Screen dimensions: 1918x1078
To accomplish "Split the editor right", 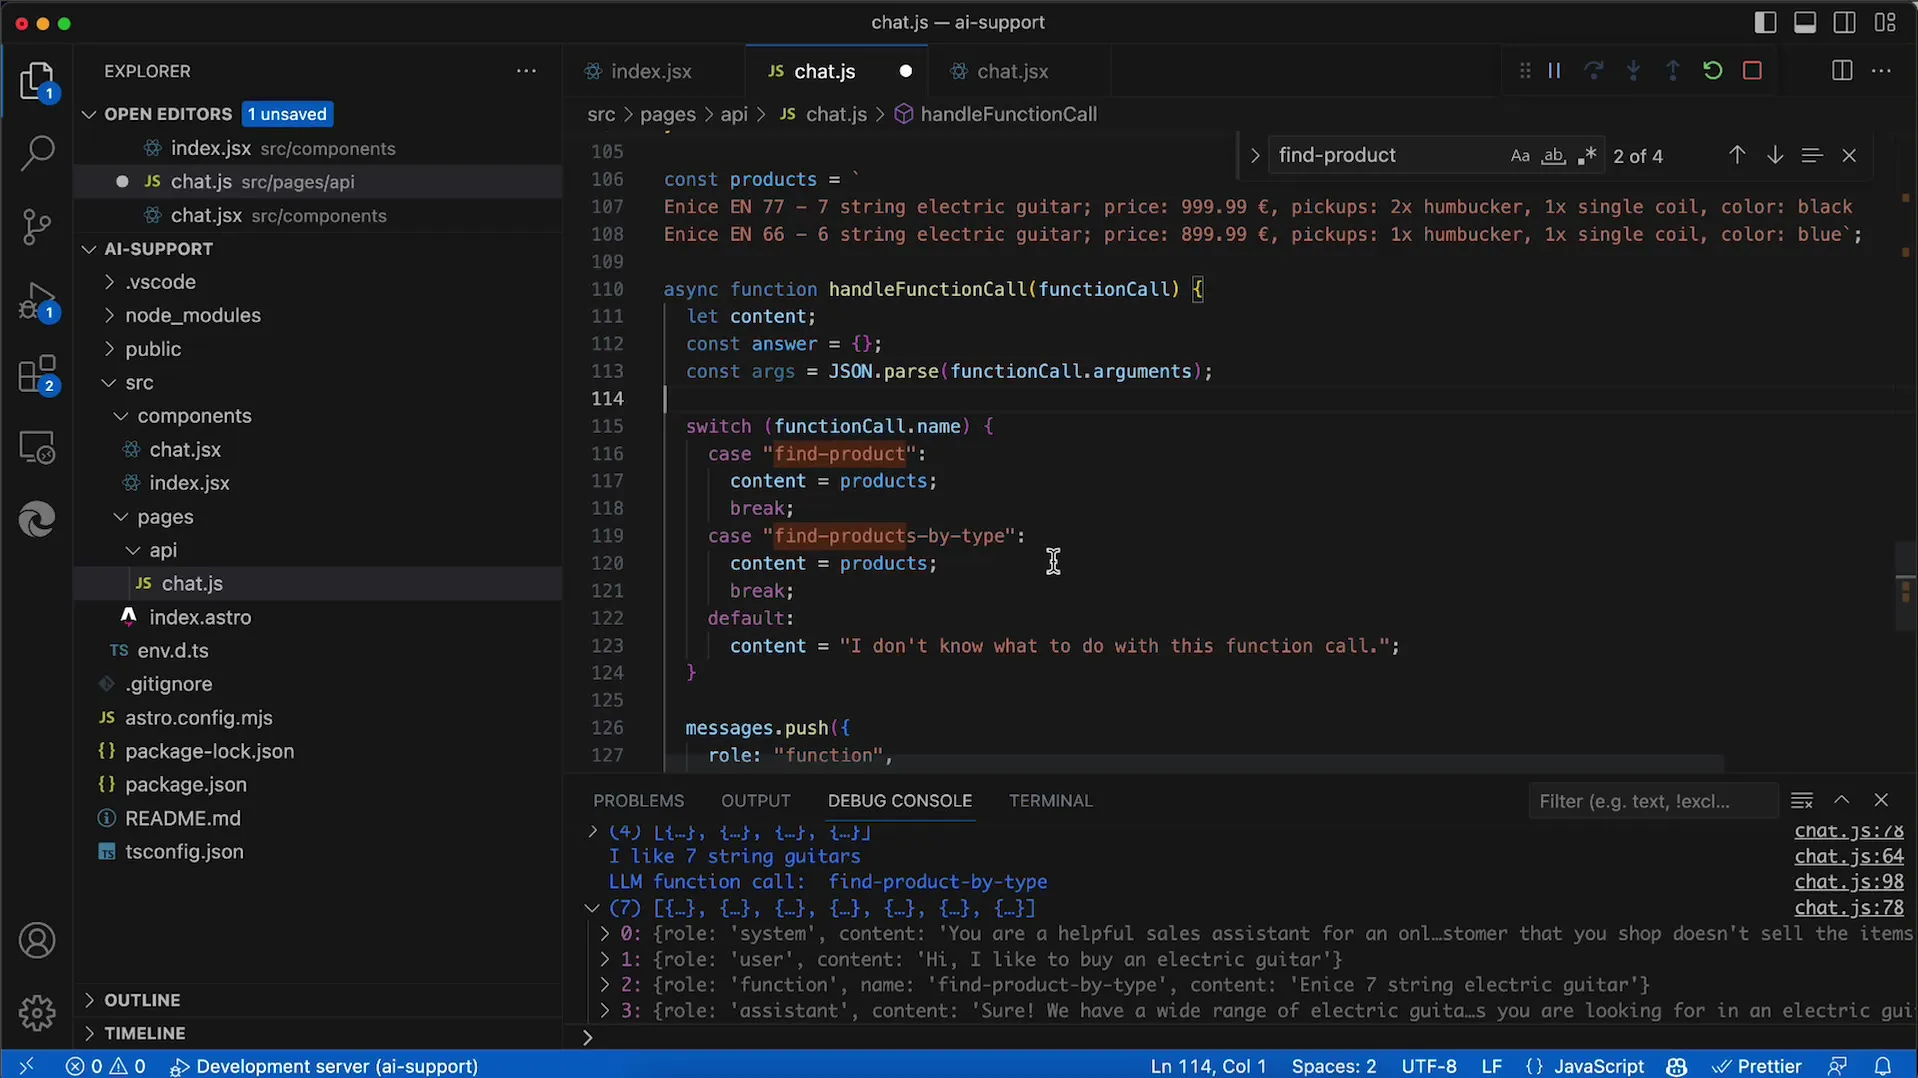I will pyautogui.click(x=1842, y=71).
